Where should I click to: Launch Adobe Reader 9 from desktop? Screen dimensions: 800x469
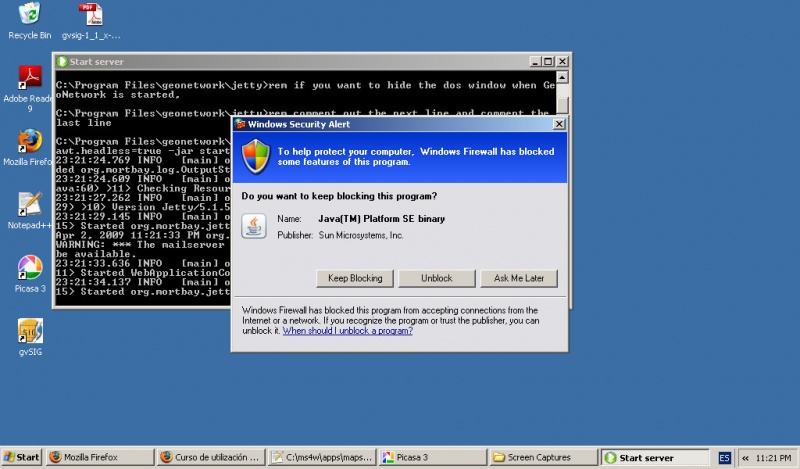(30, 77)
